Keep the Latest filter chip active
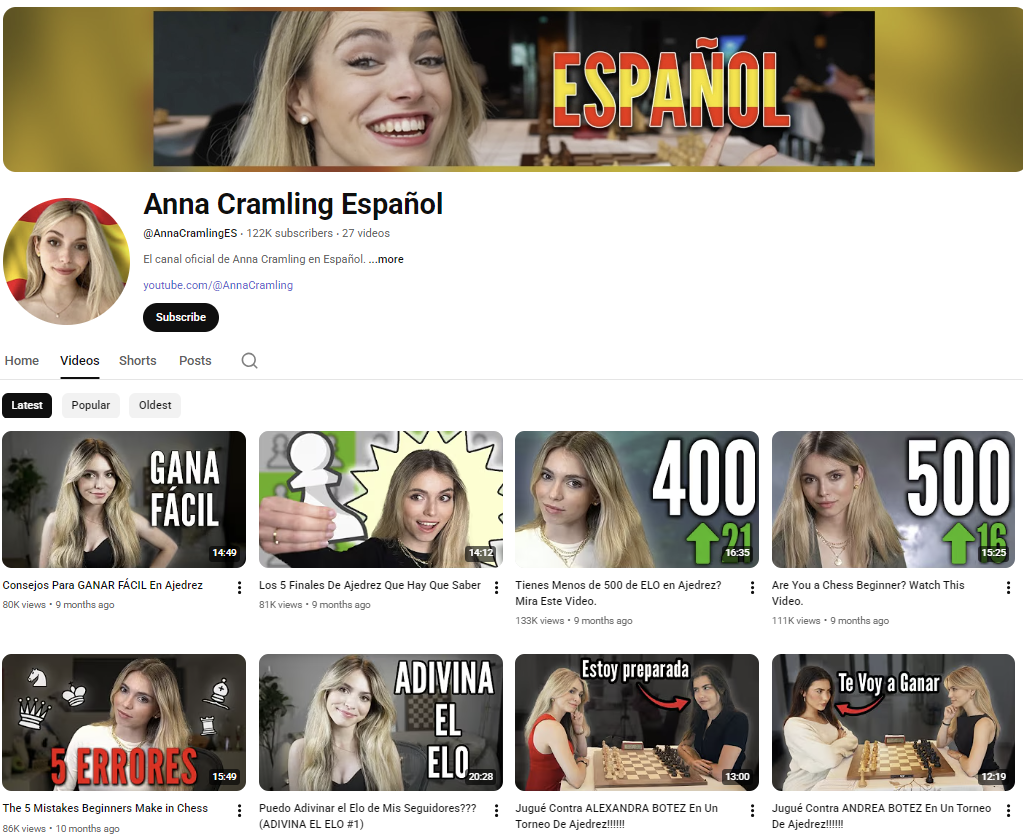The width and height of the screenshot is (1023, 834). tap(27, 405)
